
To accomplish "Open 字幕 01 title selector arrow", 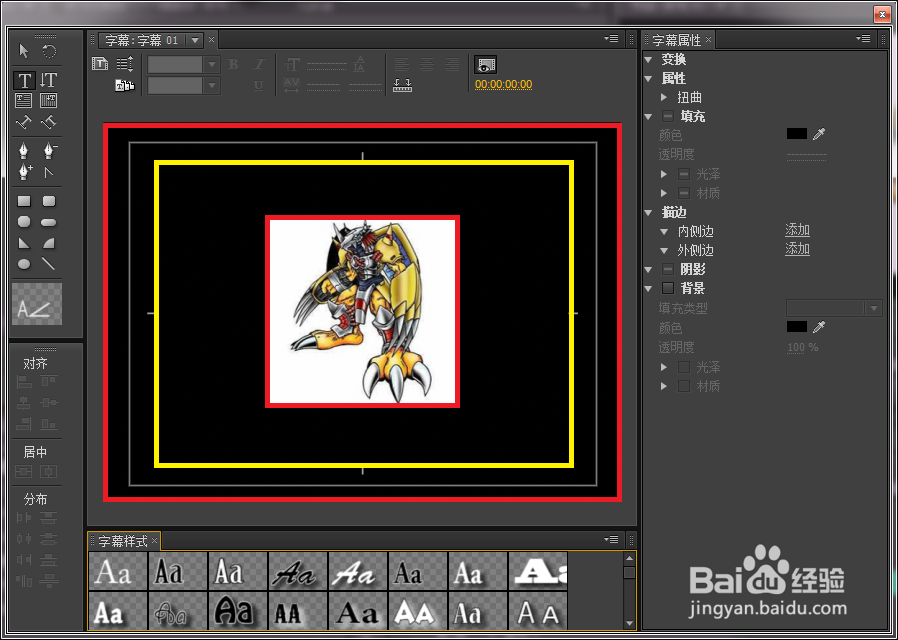I will [195, 41].
